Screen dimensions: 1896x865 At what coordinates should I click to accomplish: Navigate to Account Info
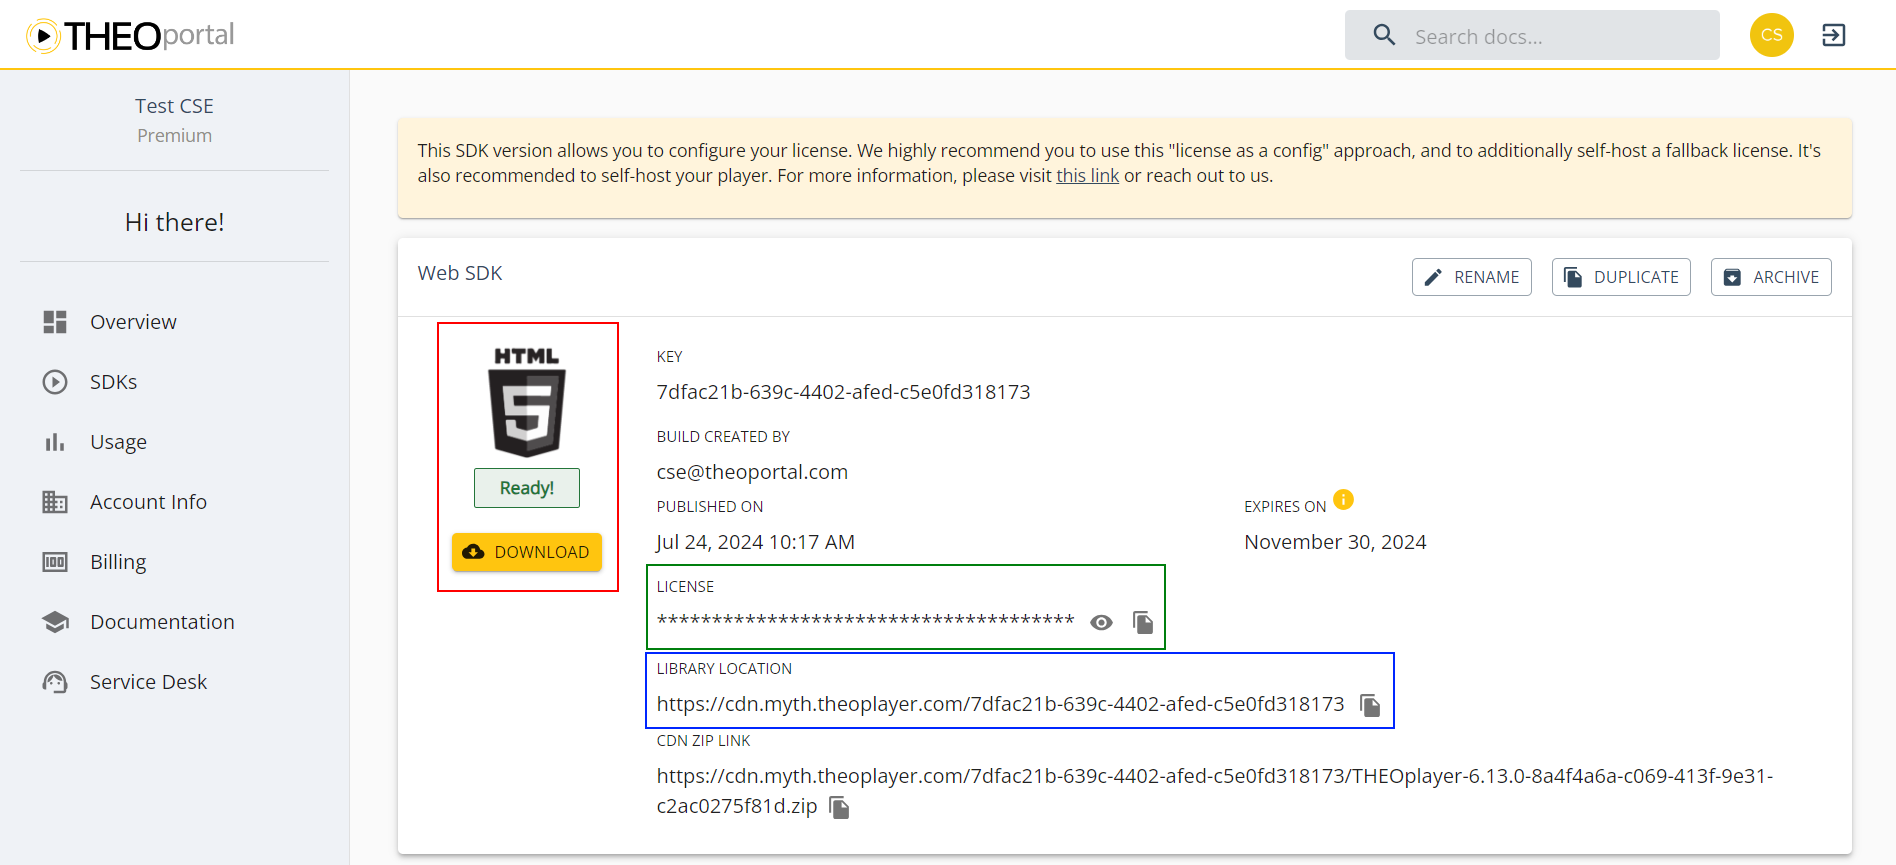coord(148,502)
